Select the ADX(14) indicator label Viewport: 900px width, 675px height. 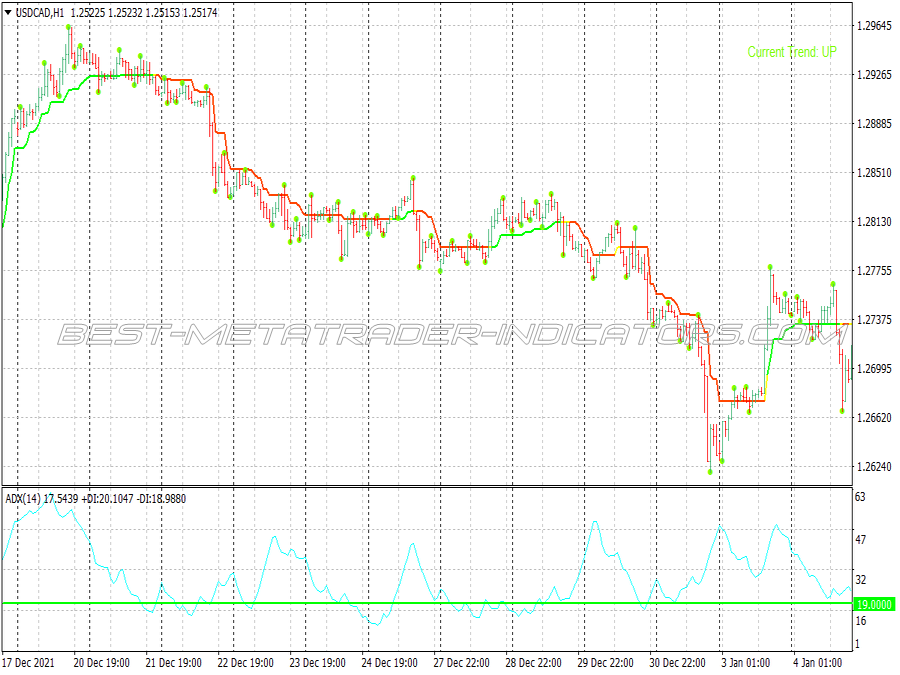(23, 499)
